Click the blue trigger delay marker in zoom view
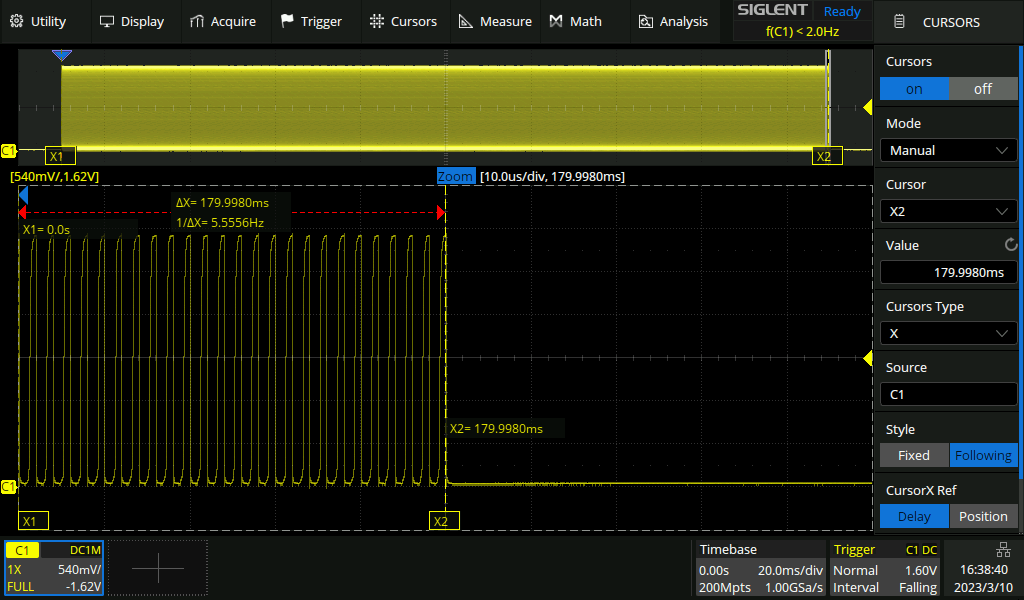This screenshot has height=600, width=1024. click(x=24, y=195)
